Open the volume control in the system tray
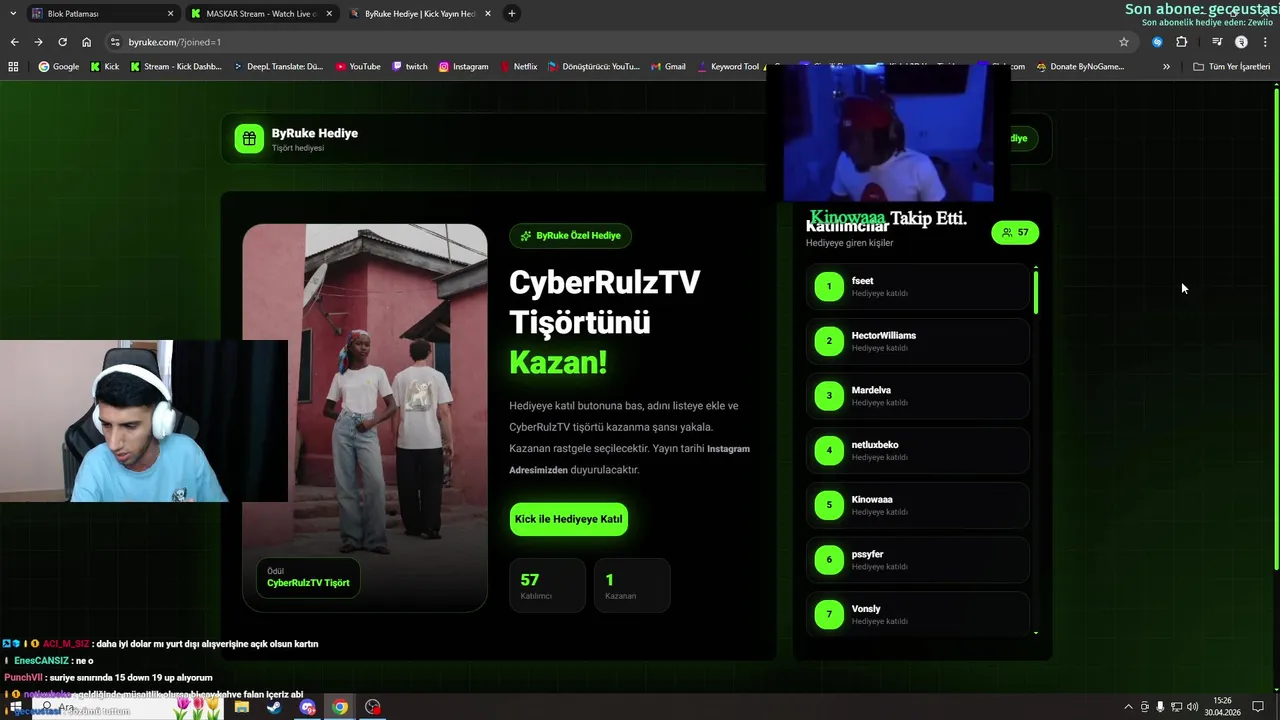This screenshot has width=1280, height=720. [x=1193, y=707]
